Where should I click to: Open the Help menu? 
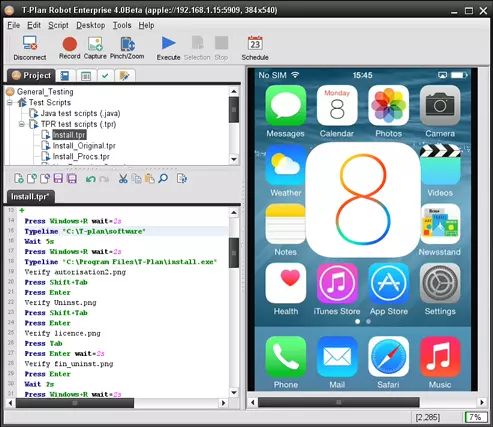pos(146,25)
